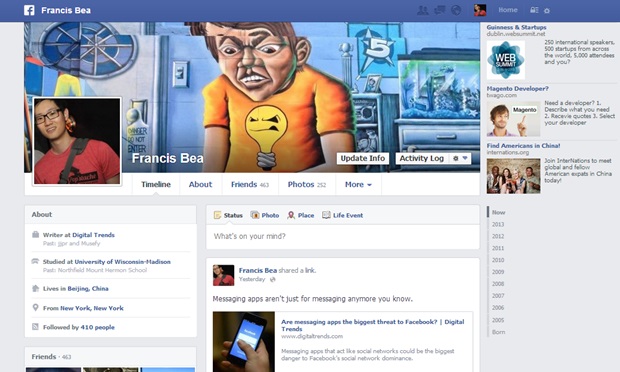Open the shared article title about messaging apps
Image resolution: width=620 pixels, height=372 pixels.
point(372,325)
